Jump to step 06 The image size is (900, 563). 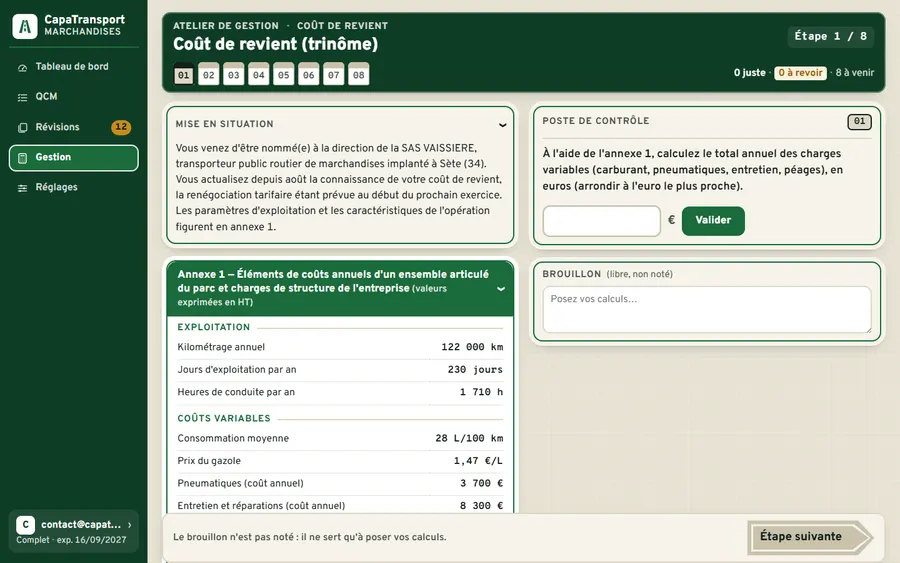[309, 74]
